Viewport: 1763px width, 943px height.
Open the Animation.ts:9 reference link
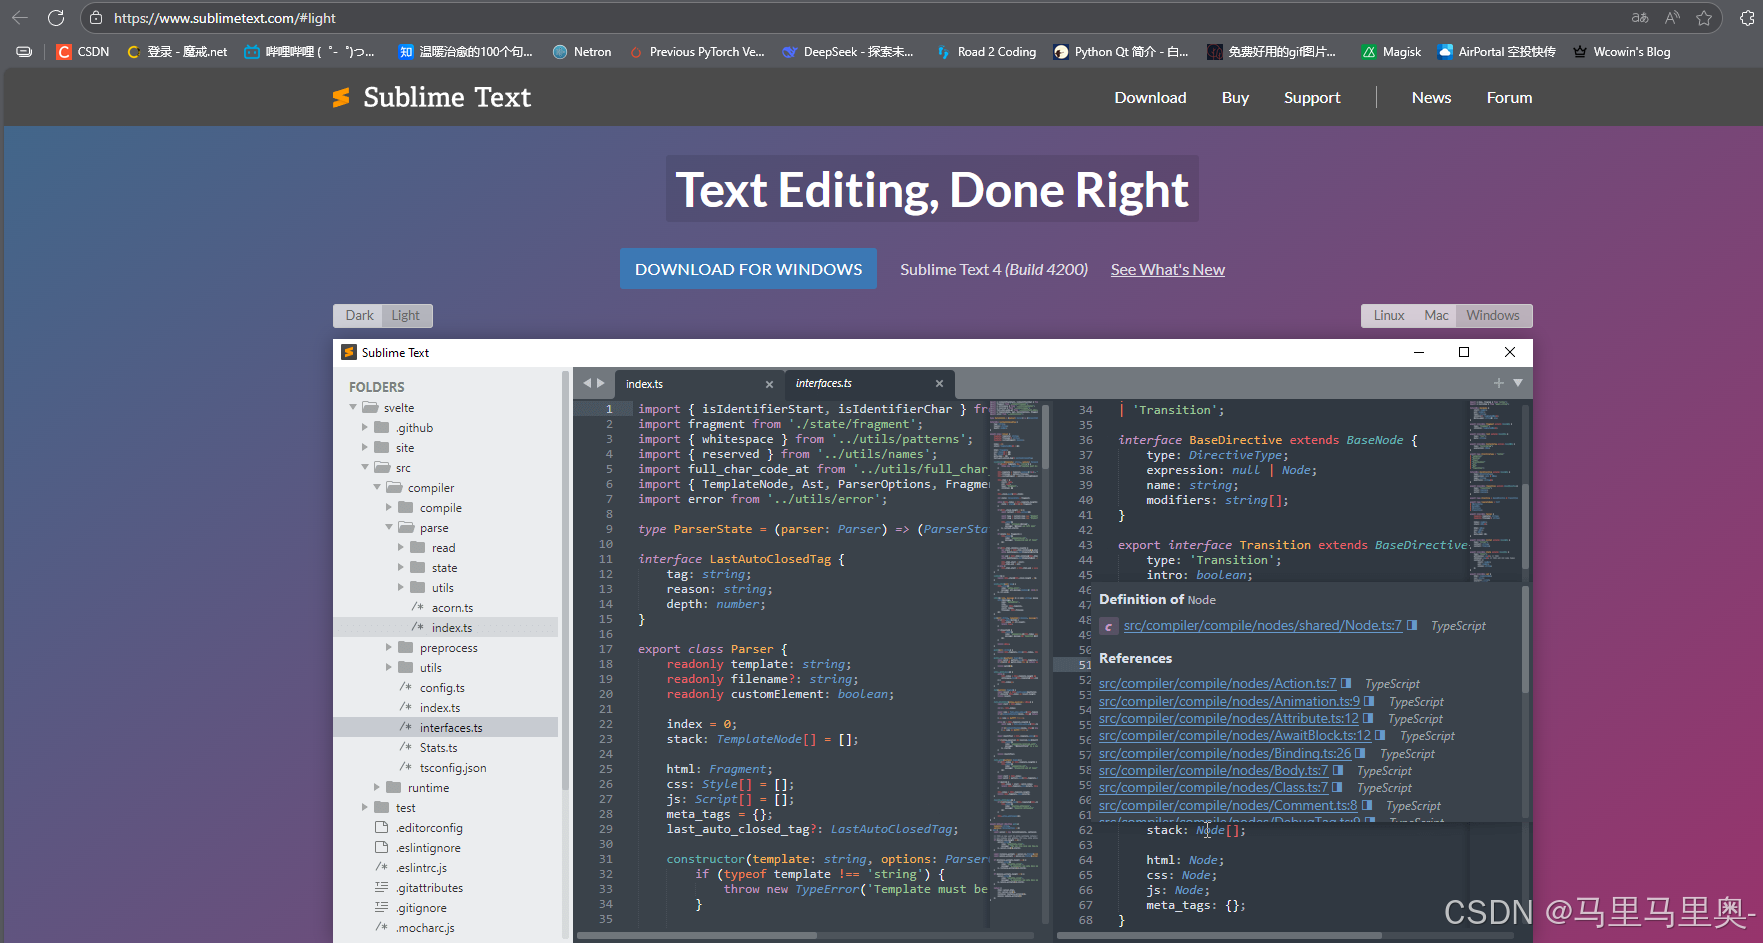click(1229, 701)
